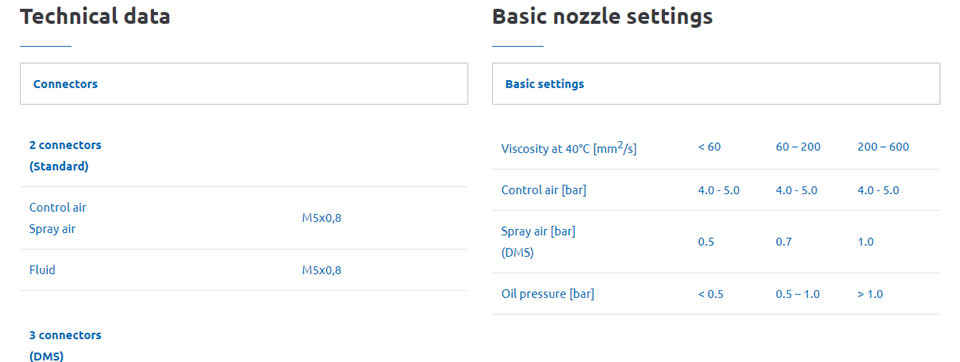Select the 2 connectors (Standard) label
Image resolution: width=960 pixels, height=362 pixels.
[66, 156]
